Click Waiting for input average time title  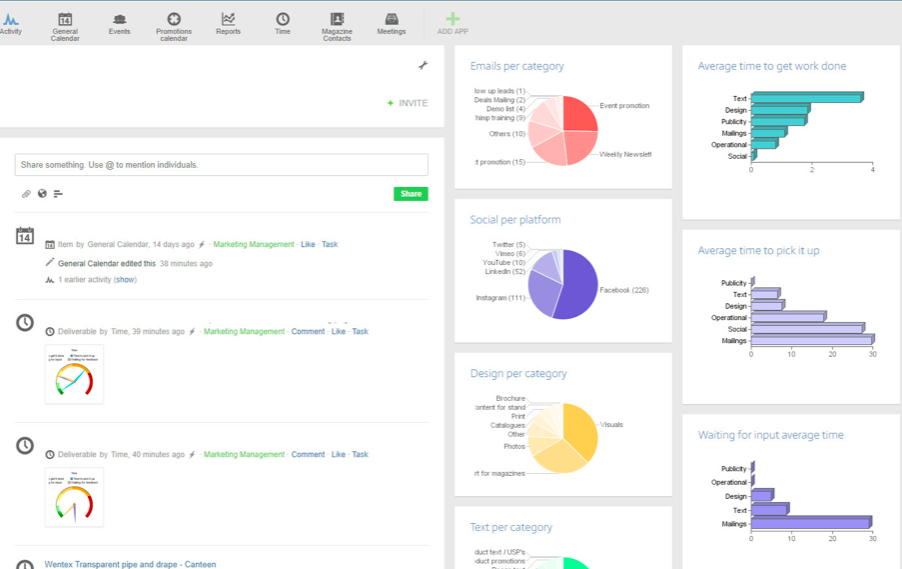pos(770,435)
